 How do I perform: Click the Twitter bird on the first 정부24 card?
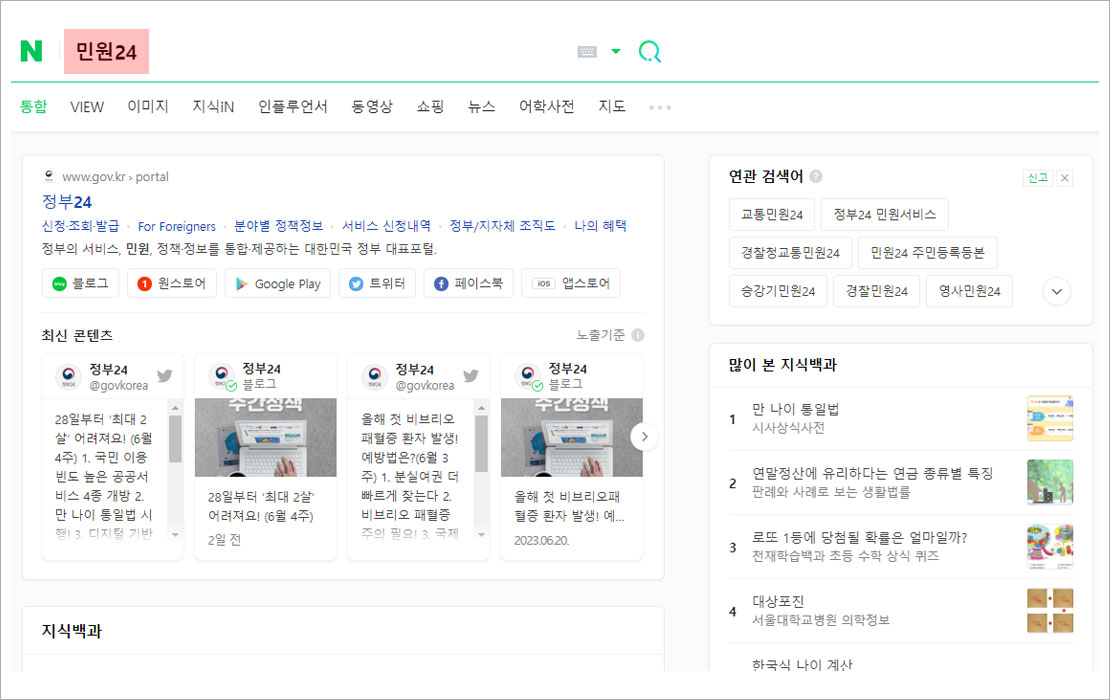click(x=165, y=376)
